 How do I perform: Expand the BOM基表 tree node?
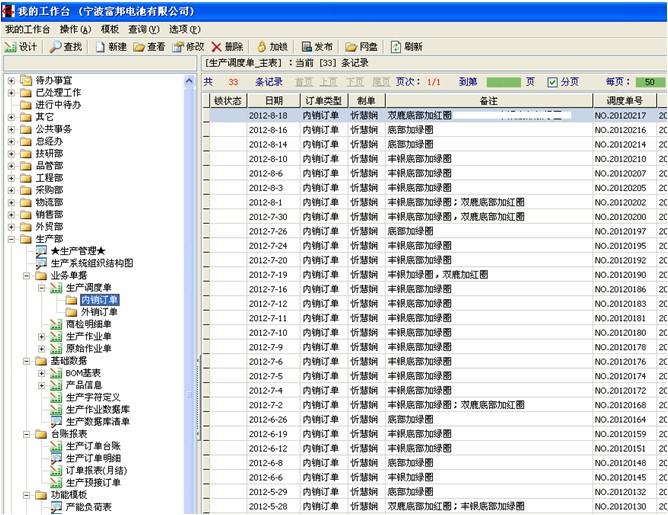tap(42, 373)
